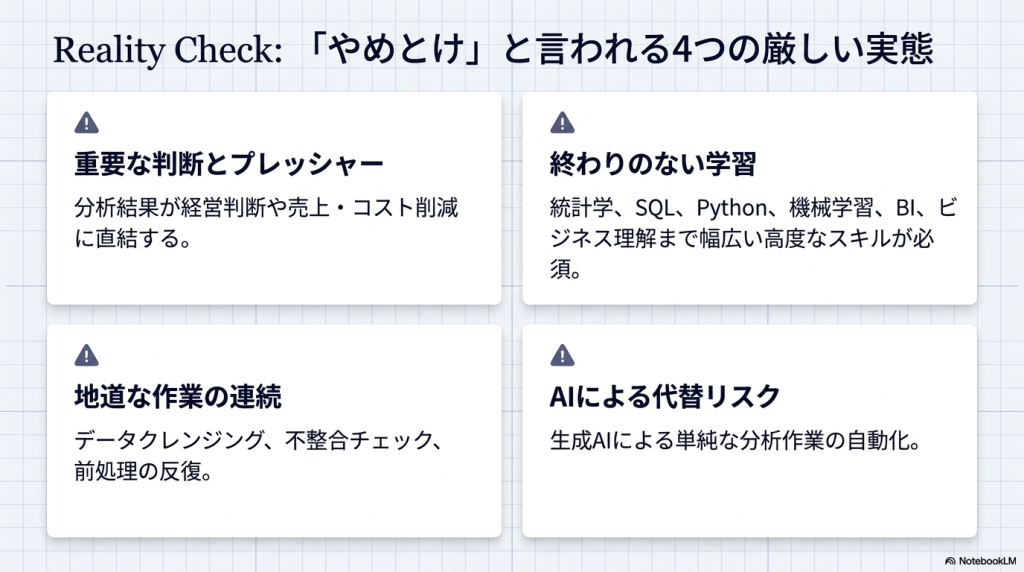Select the 地道な作業の連続 heading

[x=178, y=396]
